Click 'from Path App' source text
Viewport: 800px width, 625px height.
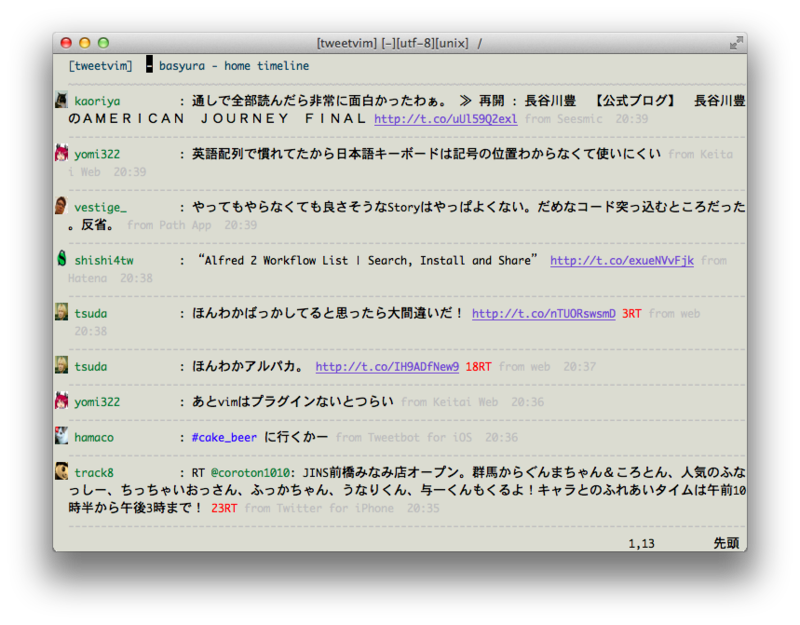click(169, 225)
